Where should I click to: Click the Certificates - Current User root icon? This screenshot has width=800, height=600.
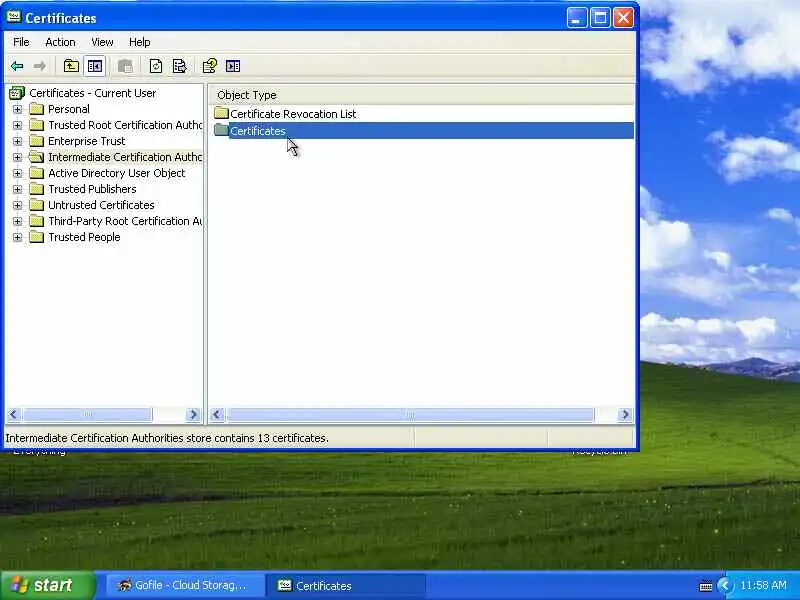click(x=17, y=93)
